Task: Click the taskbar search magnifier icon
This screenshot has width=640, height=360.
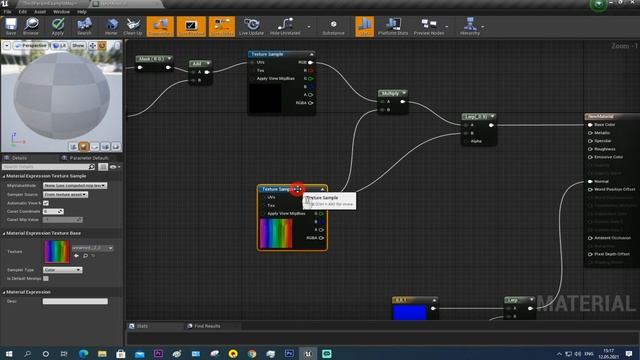Action: point(27,353)
